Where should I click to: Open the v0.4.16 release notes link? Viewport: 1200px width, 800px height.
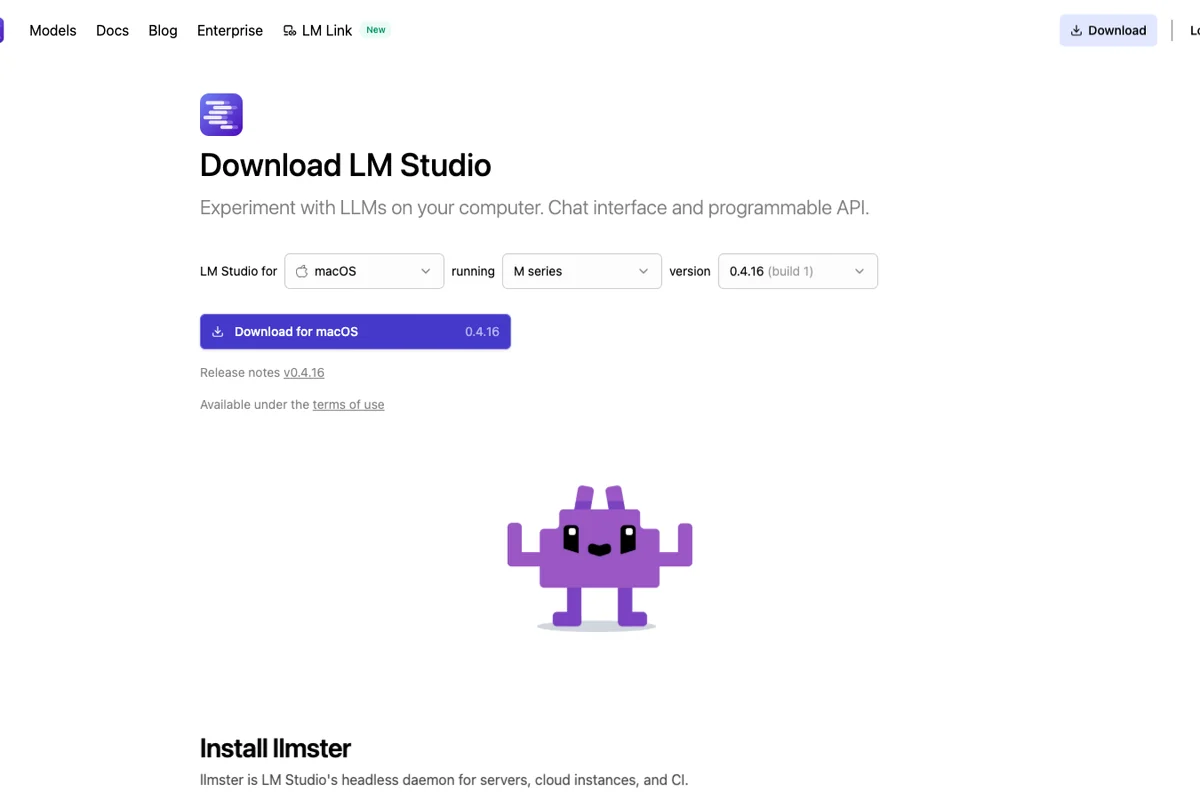(304, 372)
